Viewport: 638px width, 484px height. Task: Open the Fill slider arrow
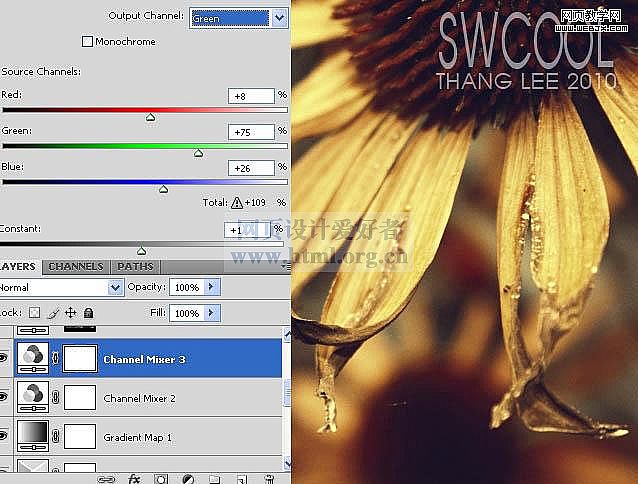[x=212, y=313]
